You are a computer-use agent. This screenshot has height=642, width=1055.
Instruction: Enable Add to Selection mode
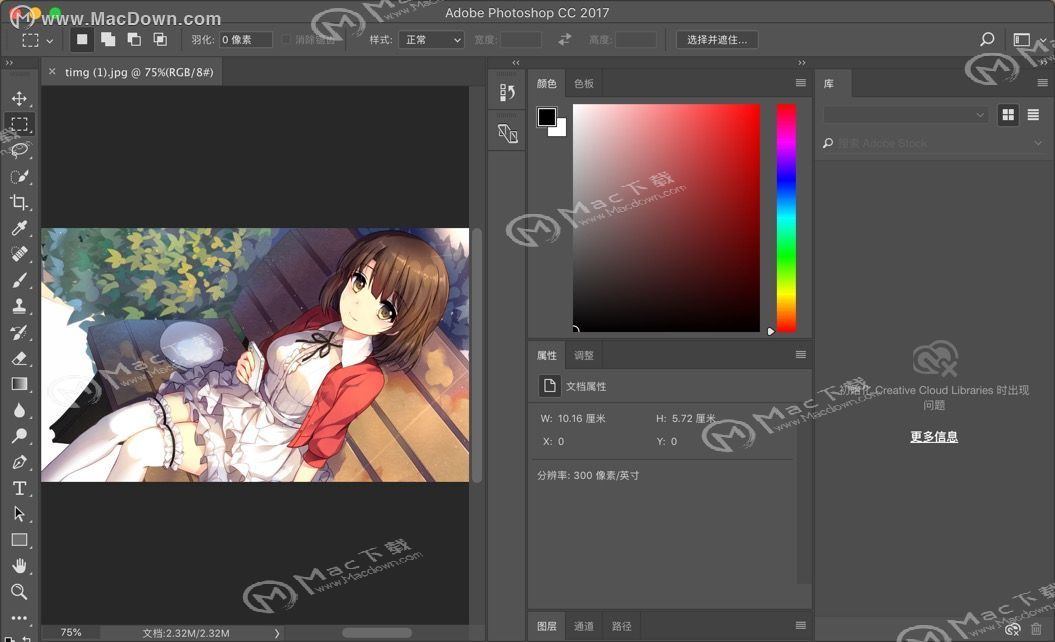tap(108, 40)
